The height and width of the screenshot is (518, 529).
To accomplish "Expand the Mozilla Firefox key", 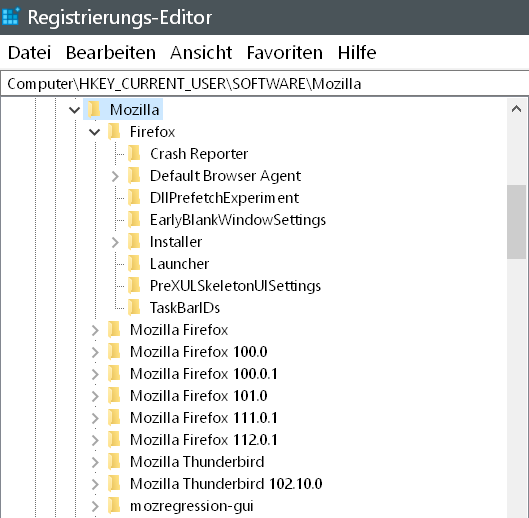I will (95, 330).
